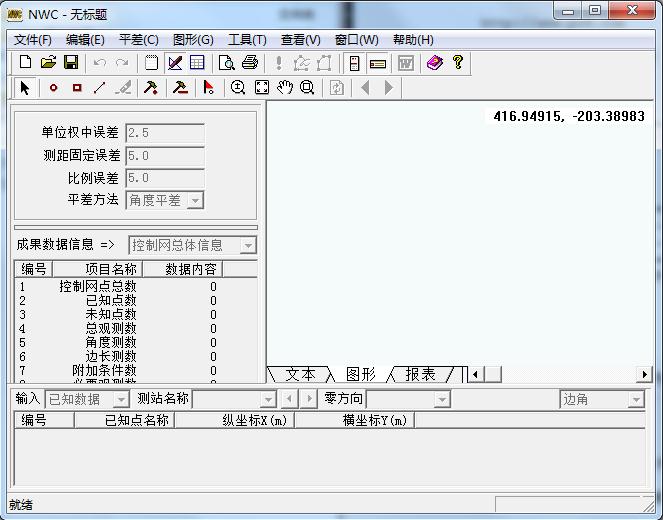Click the zoom window magnifier icon
Image resolution: width=663 pixels, height=520 pixels.
tap(307, 88)
